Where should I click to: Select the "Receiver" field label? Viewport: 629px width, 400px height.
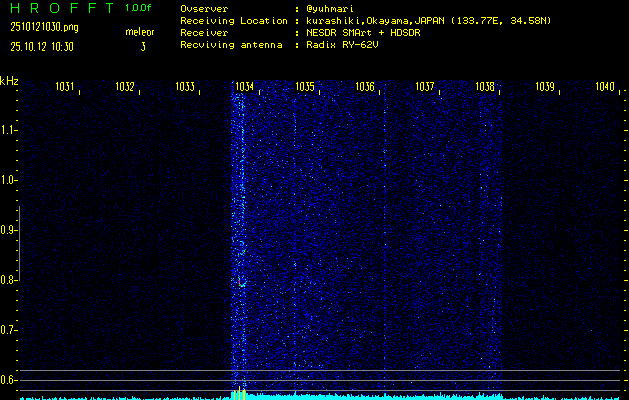coord(204,33)
